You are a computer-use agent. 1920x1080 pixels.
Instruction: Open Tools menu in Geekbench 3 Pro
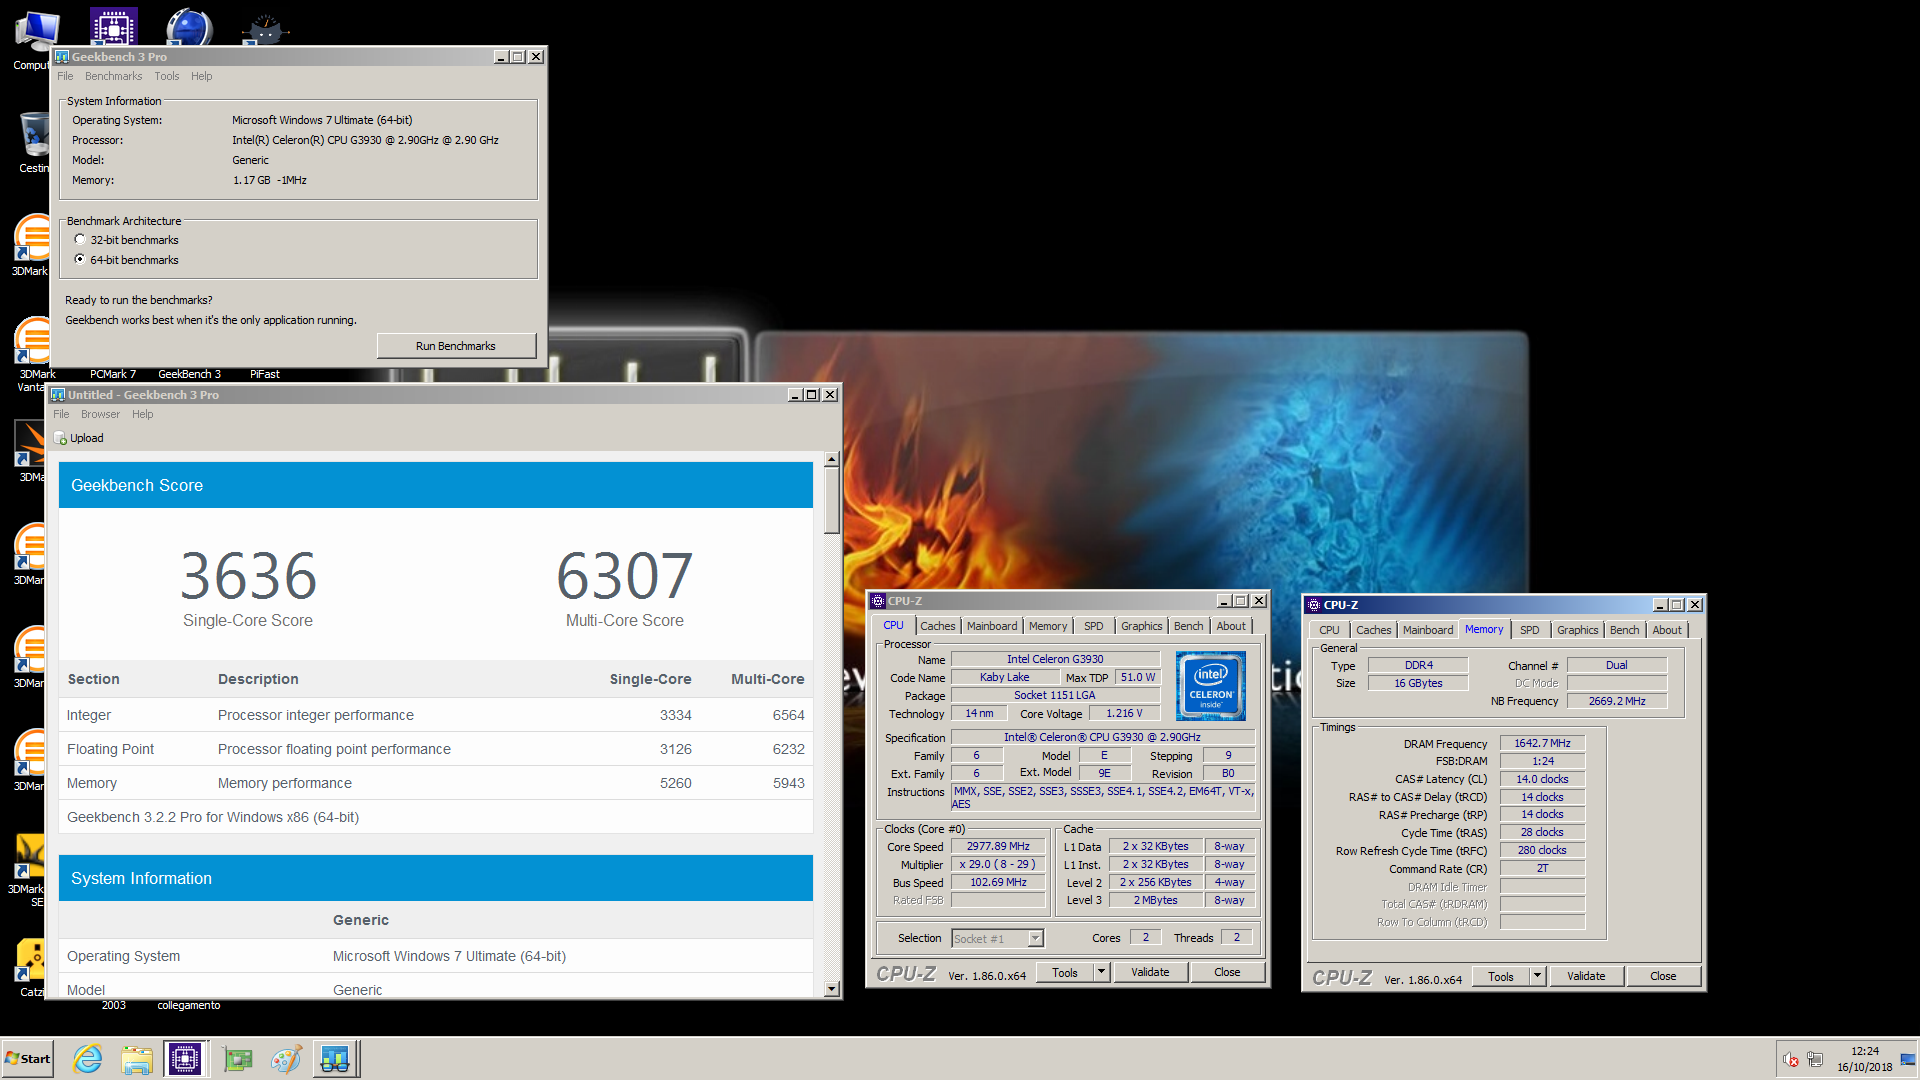[167, 76]
